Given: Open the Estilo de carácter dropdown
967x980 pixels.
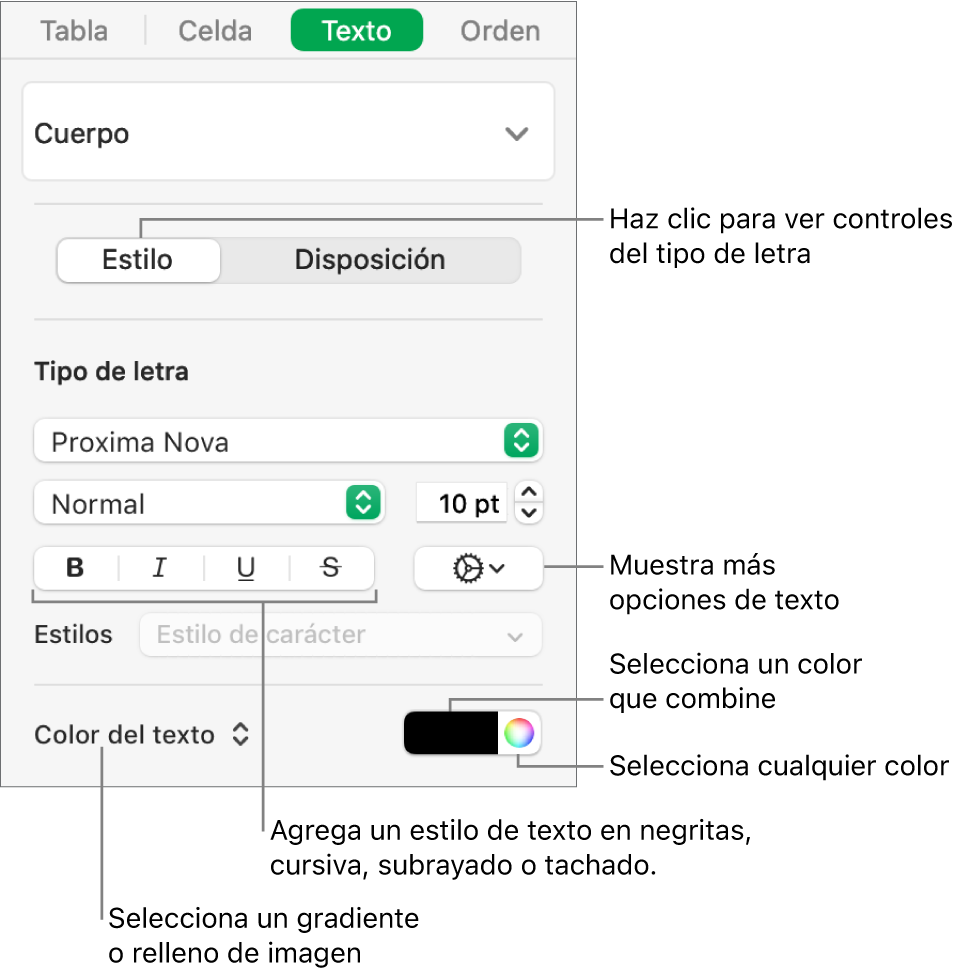Looking at the screenshot, I should (341, 635).
